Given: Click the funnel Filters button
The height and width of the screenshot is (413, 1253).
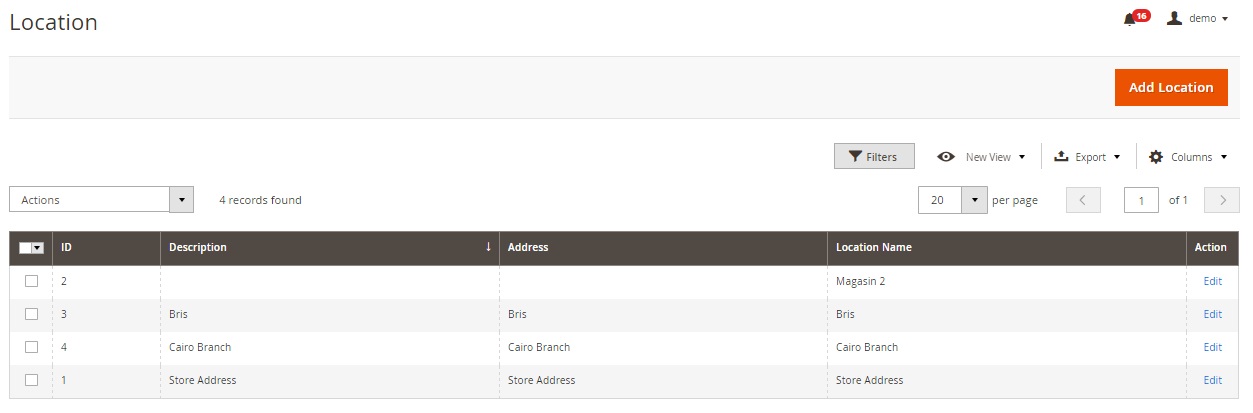Looking at the screenshot, I should click(x=874, y=157).
